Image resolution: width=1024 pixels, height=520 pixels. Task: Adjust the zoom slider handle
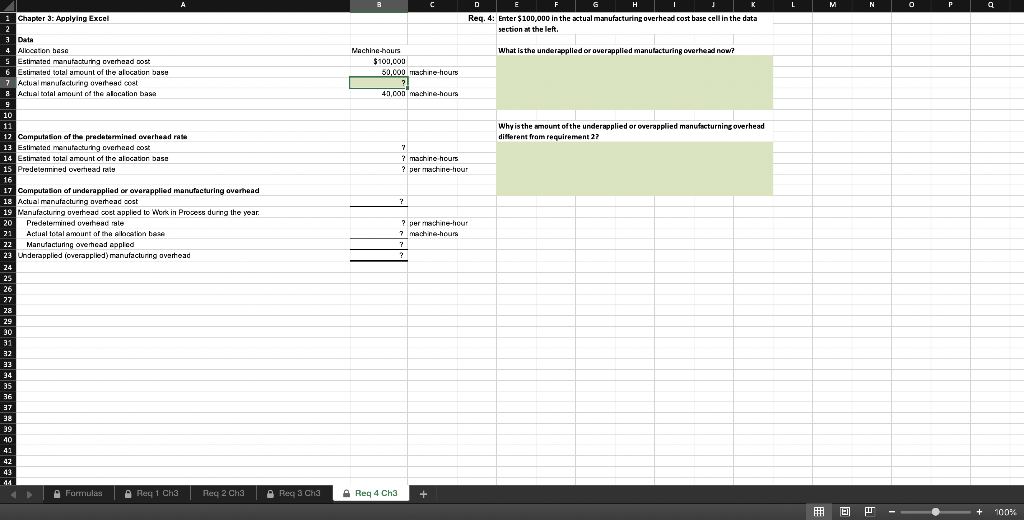[x=935, y=512]
